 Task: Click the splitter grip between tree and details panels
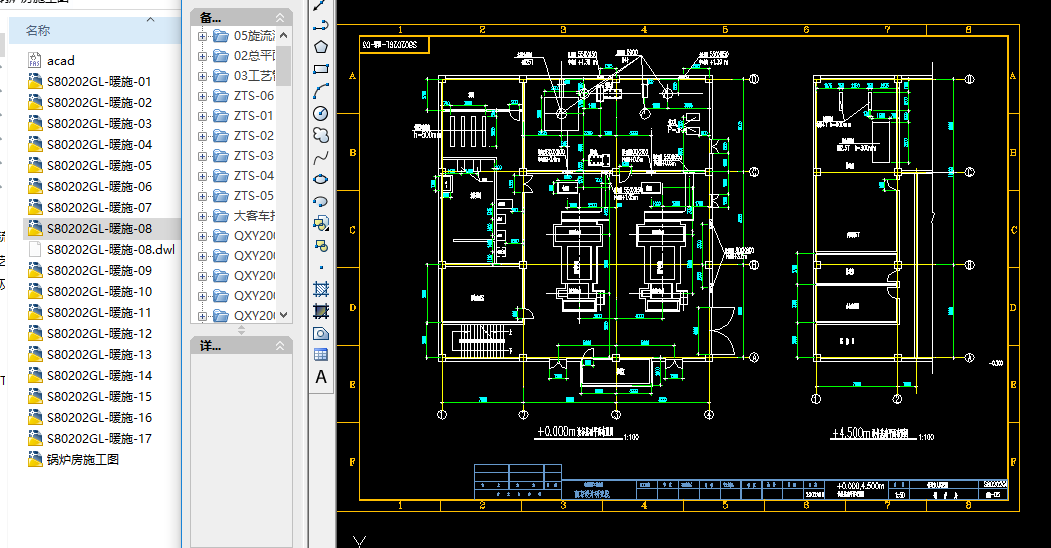click(x=241, y=330)
